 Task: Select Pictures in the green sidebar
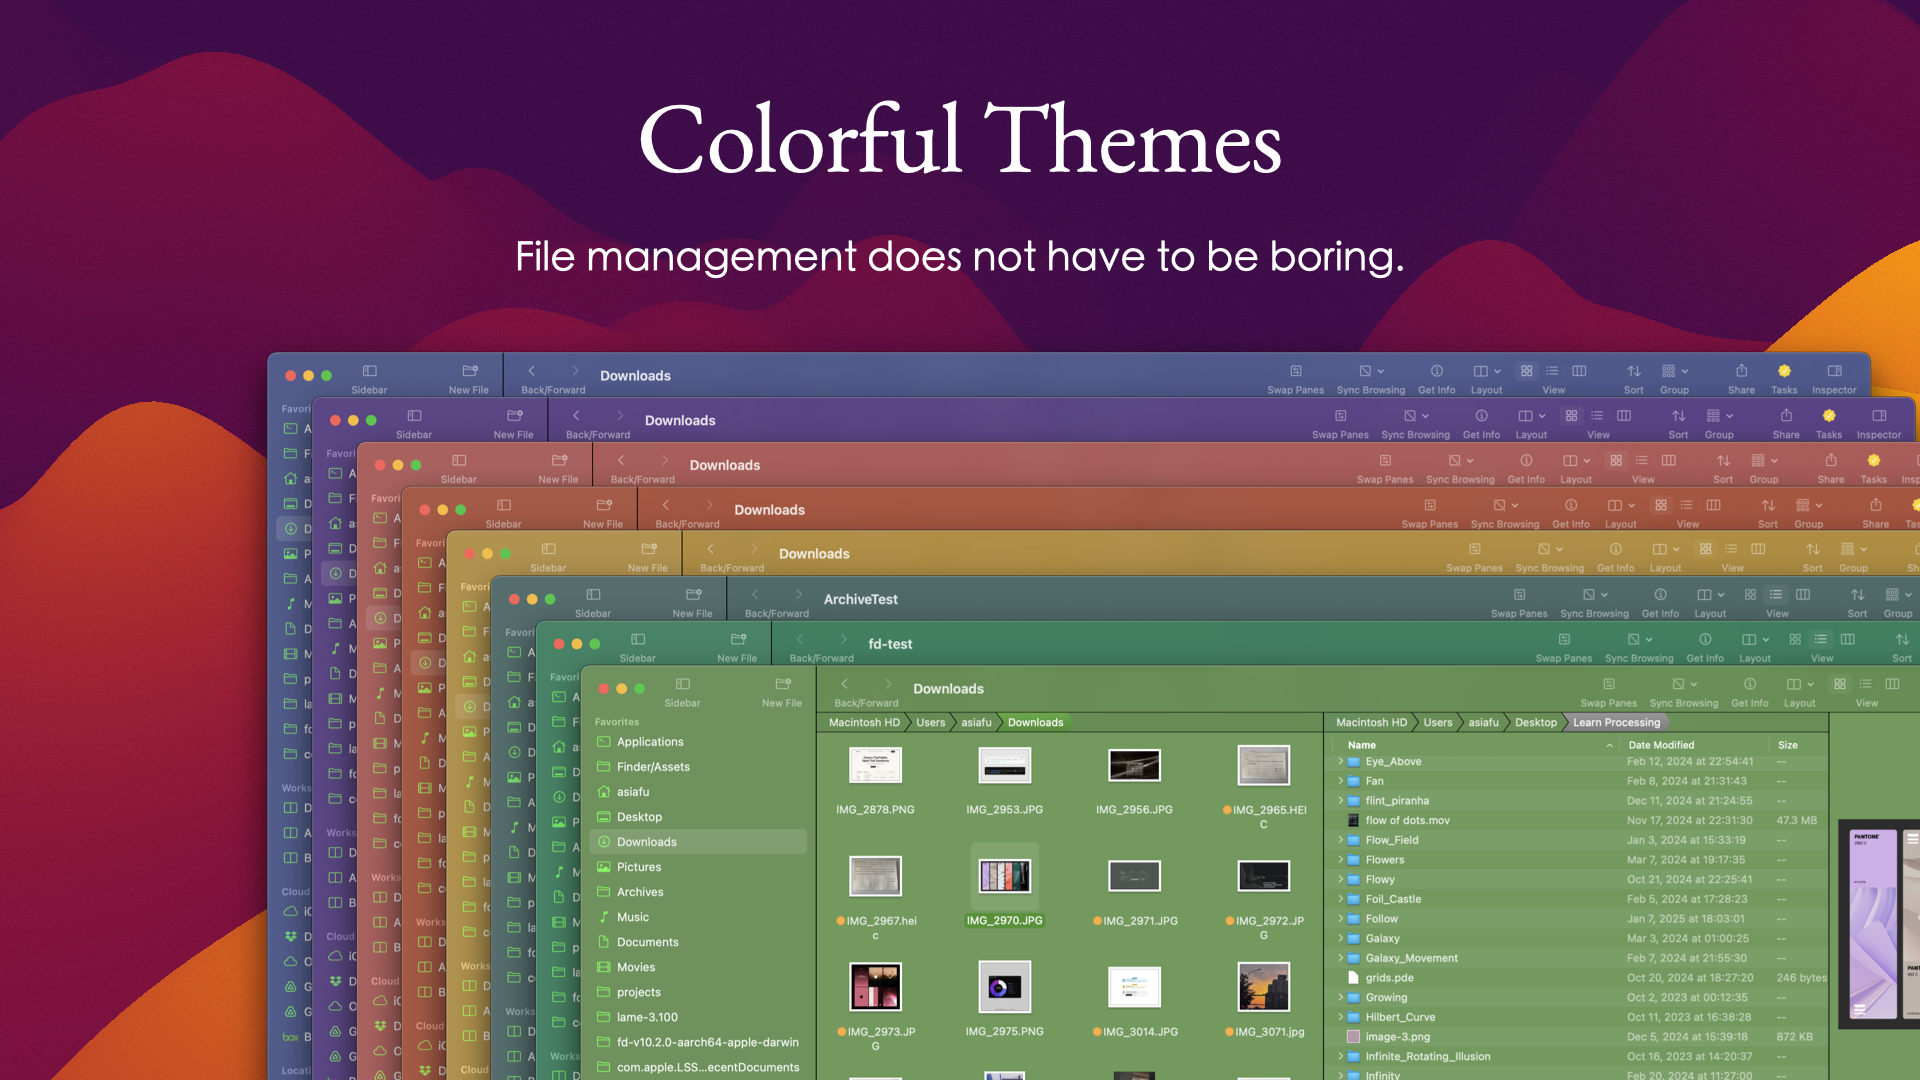638,867
